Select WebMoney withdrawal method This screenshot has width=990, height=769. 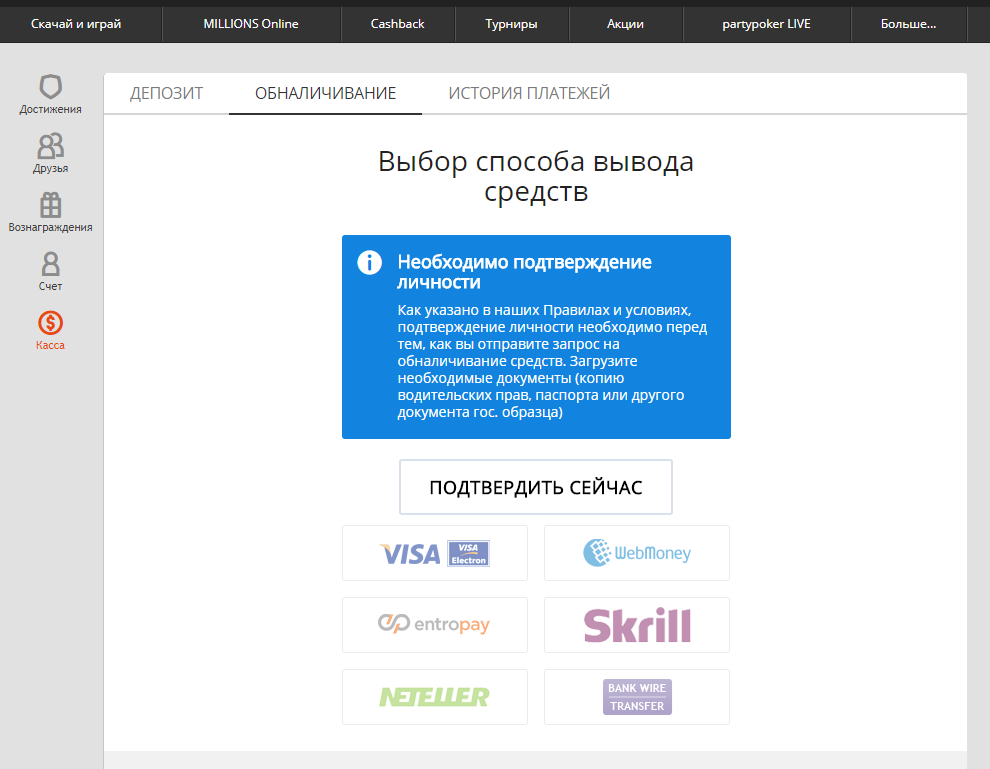coord(637,553)
